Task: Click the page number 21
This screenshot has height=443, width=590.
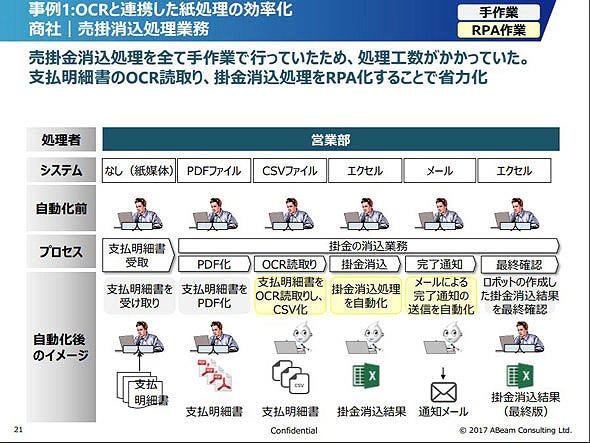Action: [18, 429]
